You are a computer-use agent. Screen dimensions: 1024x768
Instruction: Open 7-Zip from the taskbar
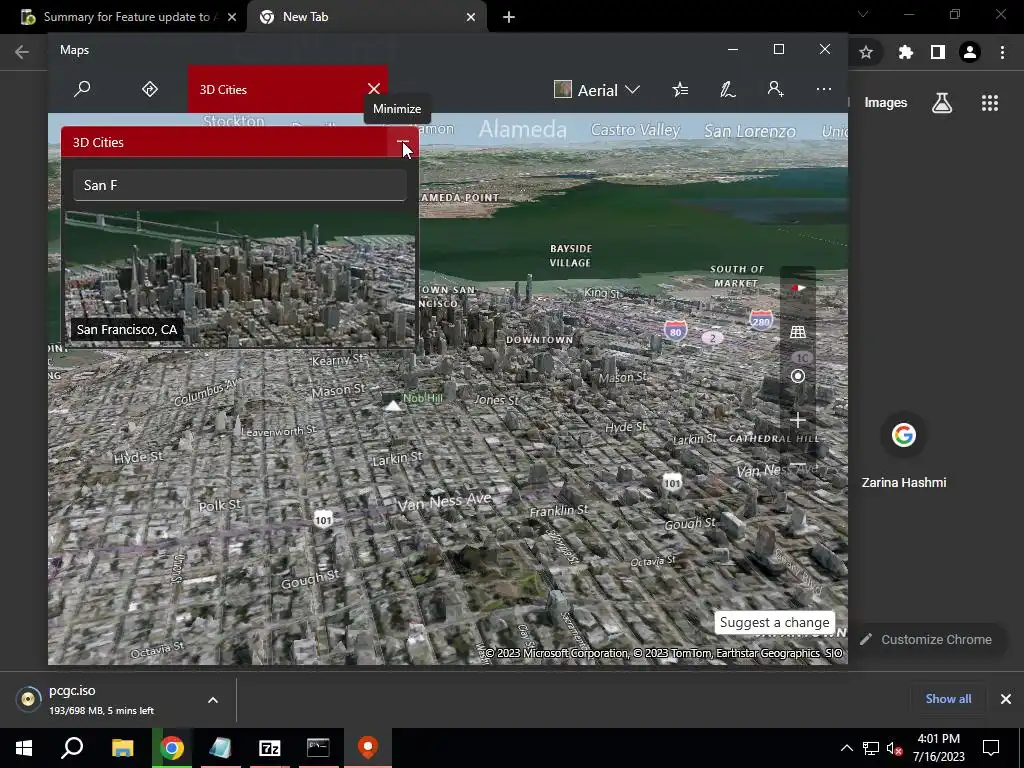(270, 748)
